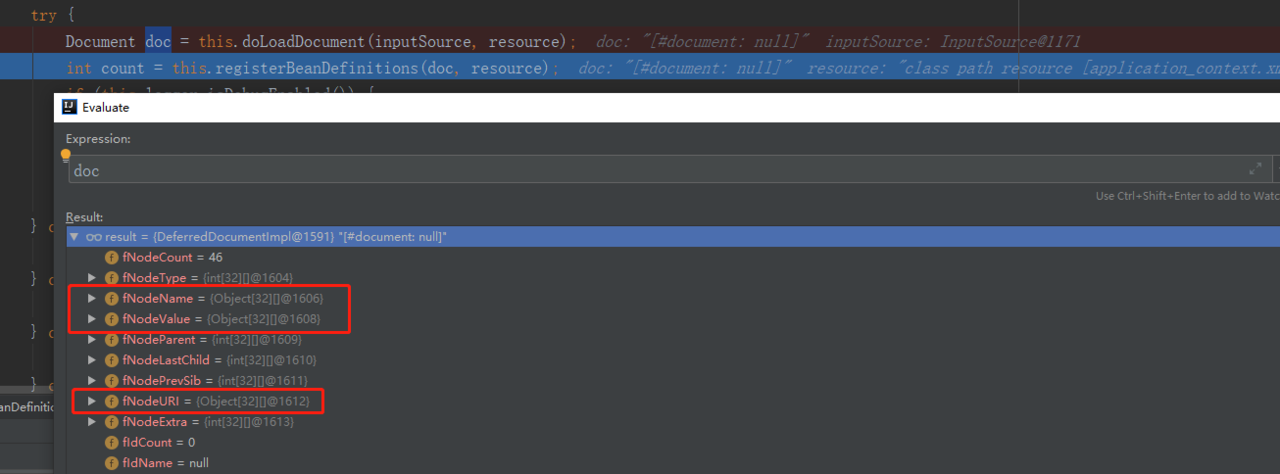Click the field icon next to fNodeType
Image resolution: width=1280 pixels, height=474 pixels.
[x=112, y=277]
